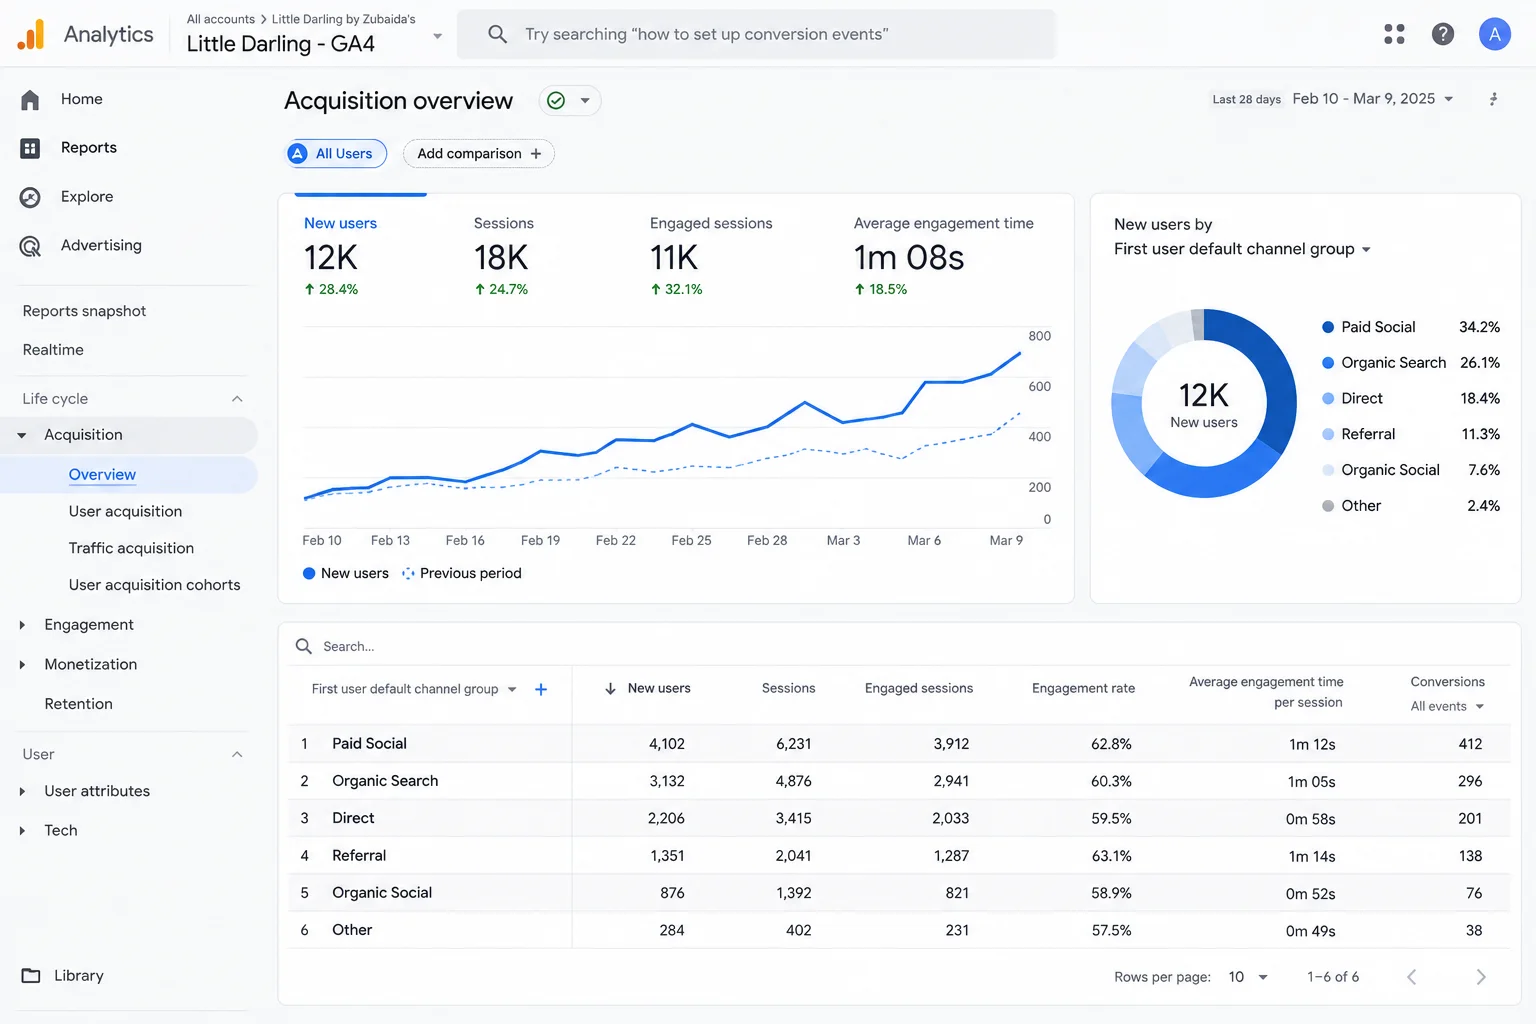Open the help question mark icon
The width and height of the screenshot is (1536, 1024).
[x=1442, y=34]
